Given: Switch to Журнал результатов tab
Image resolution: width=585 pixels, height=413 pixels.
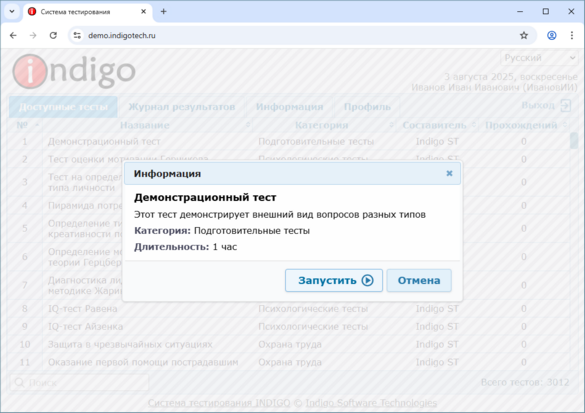Looking at the screenshot, I should [x=182, y=107].
